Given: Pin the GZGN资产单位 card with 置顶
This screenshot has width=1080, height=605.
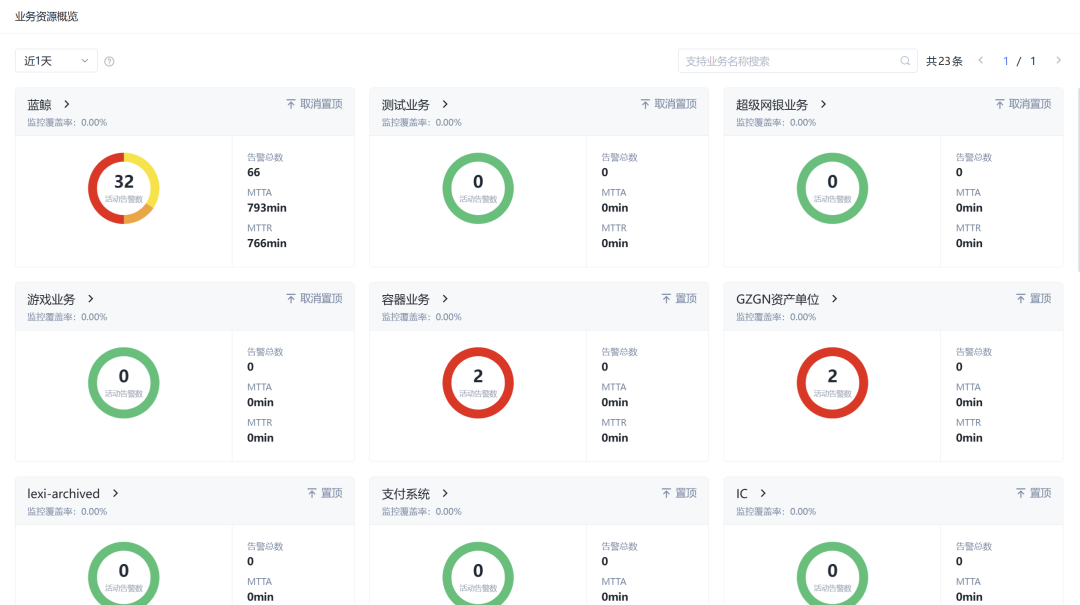Looking at the screenshot, I should [1033, 298].
